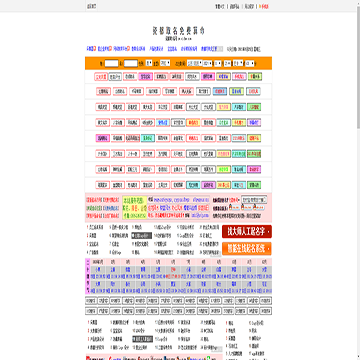The image size is (360, 360).
Task: Open the birth month dropdown after the year
Action: coord(218,63)
